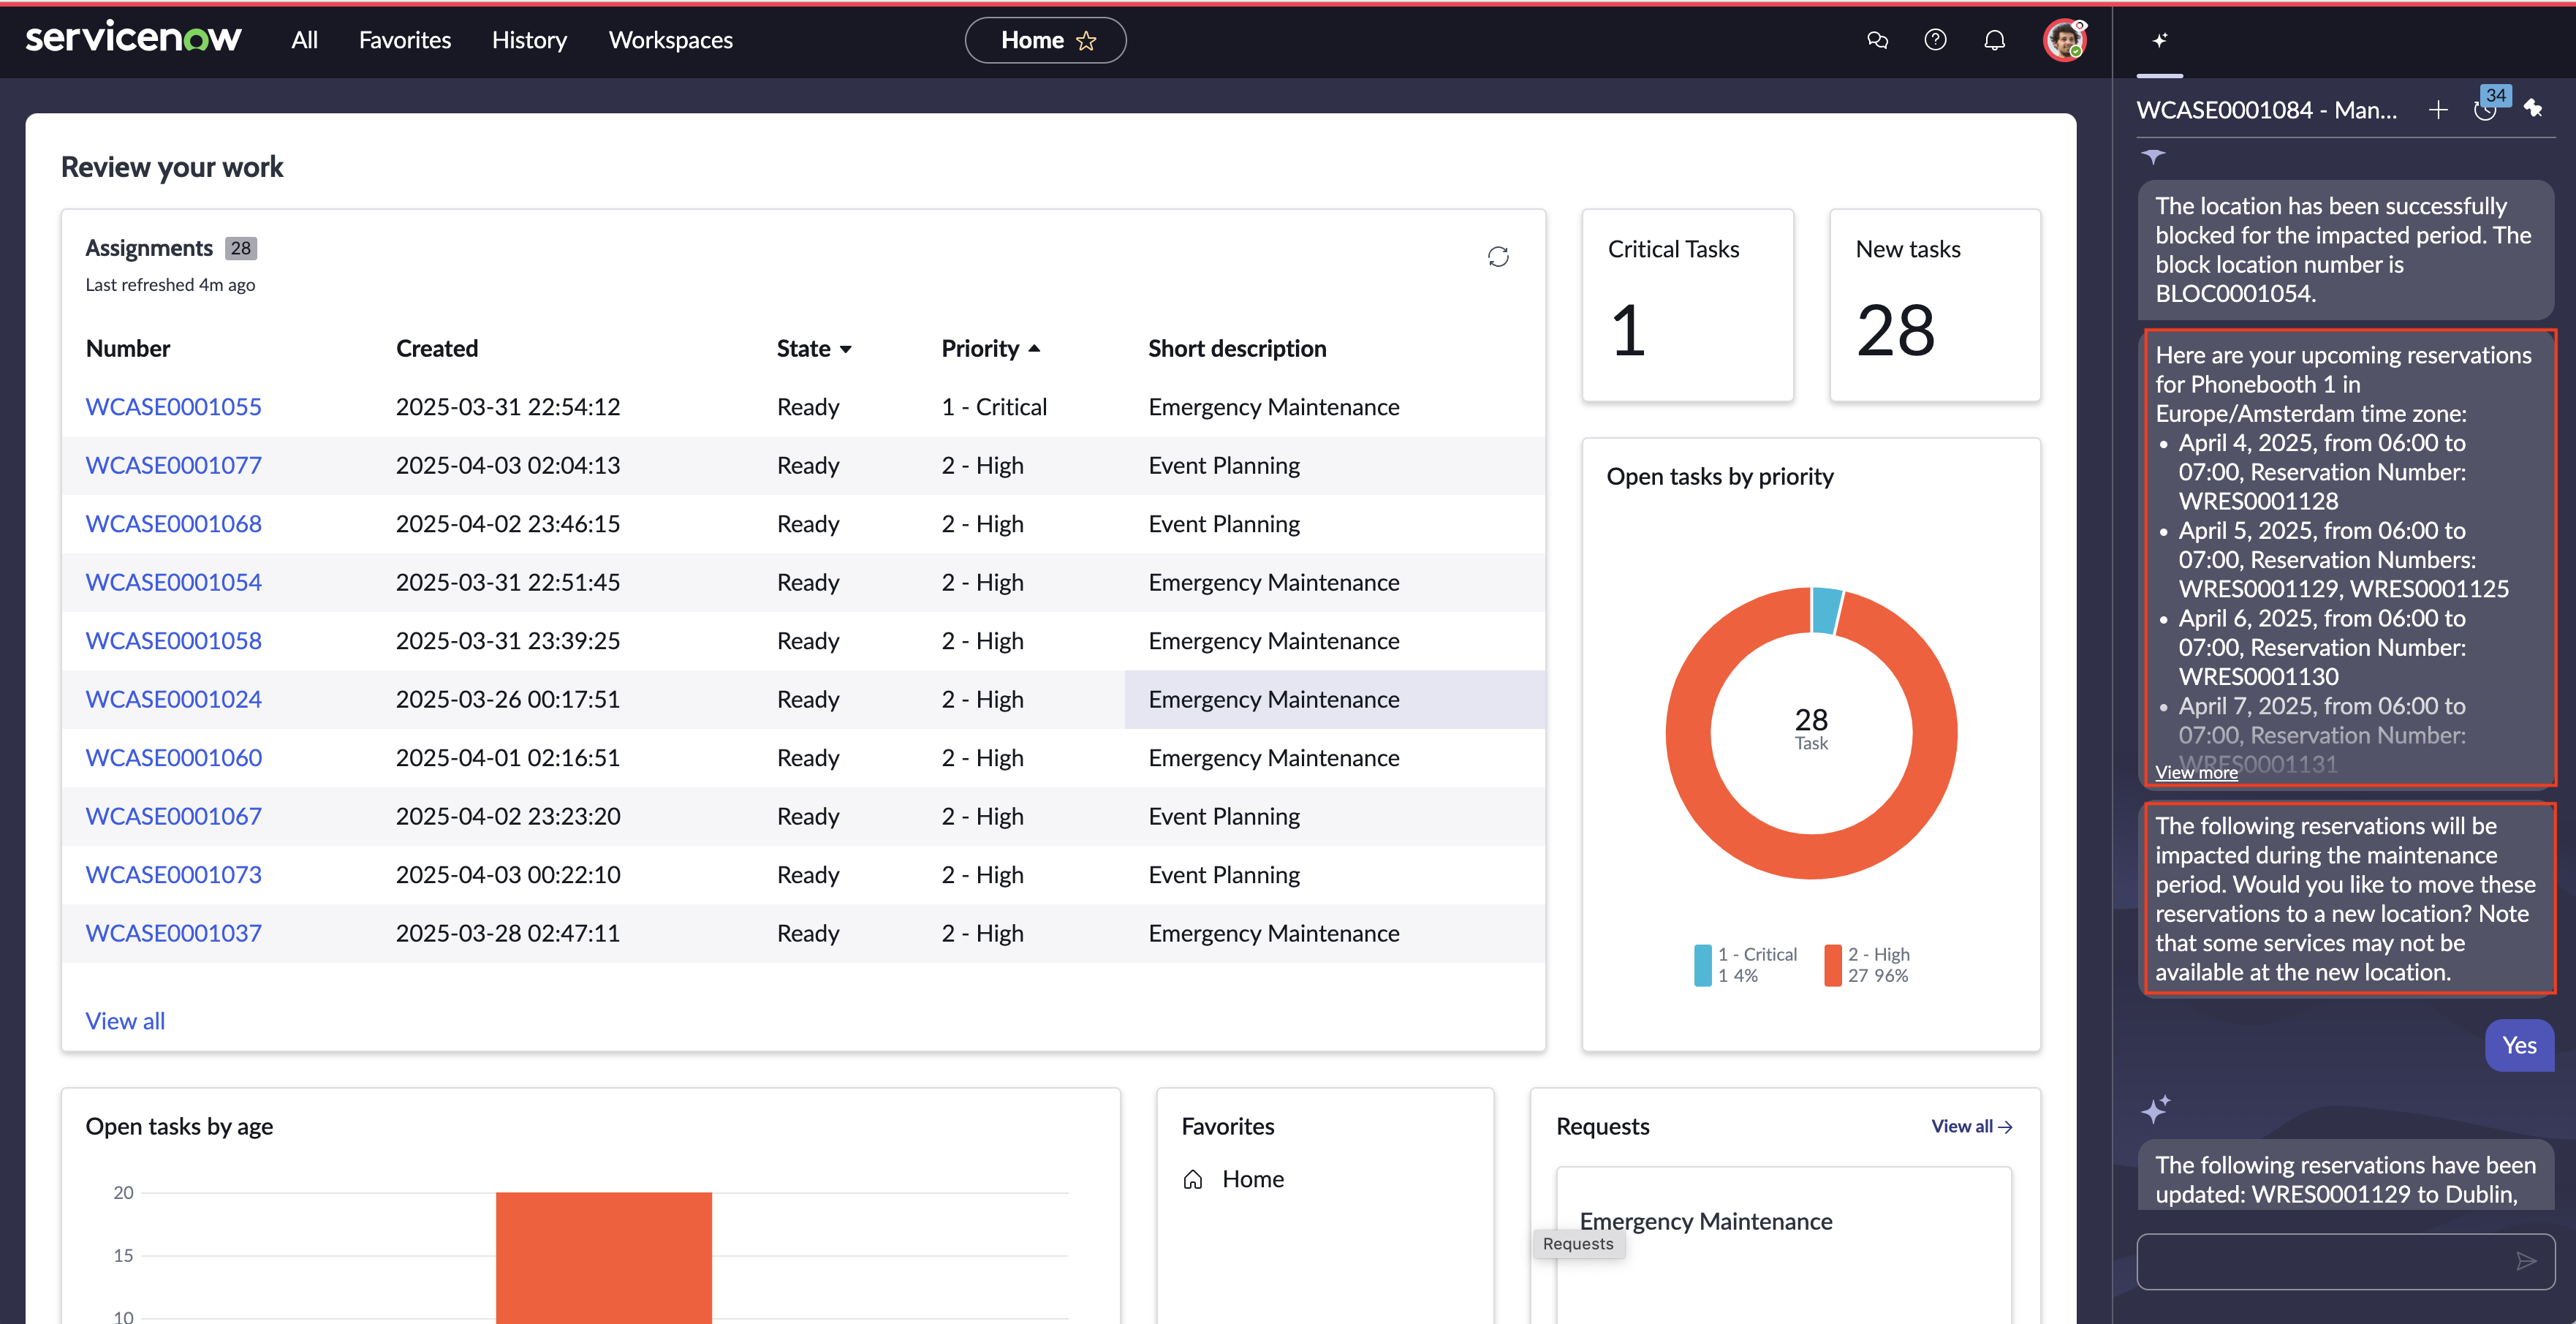Image resolution: width=2576 pixels, height=1324 pixels.
Task: Open case WCASE0001037
Action: coord(173,933)
